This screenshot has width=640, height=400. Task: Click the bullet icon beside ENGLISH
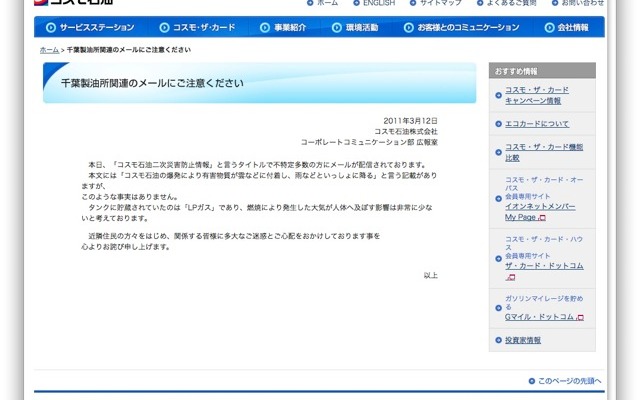(x=356, y=3)
